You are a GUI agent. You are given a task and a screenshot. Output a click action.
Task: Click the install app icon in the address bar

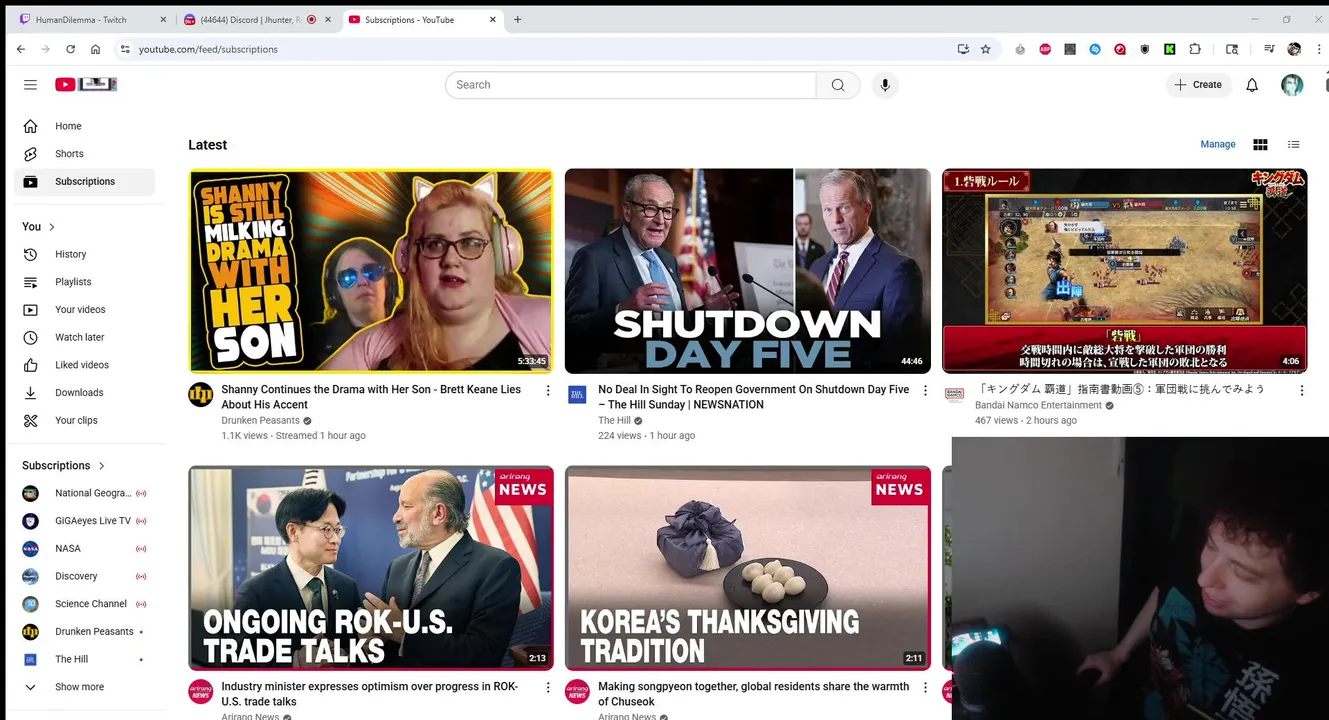click(x=963, y=49)
